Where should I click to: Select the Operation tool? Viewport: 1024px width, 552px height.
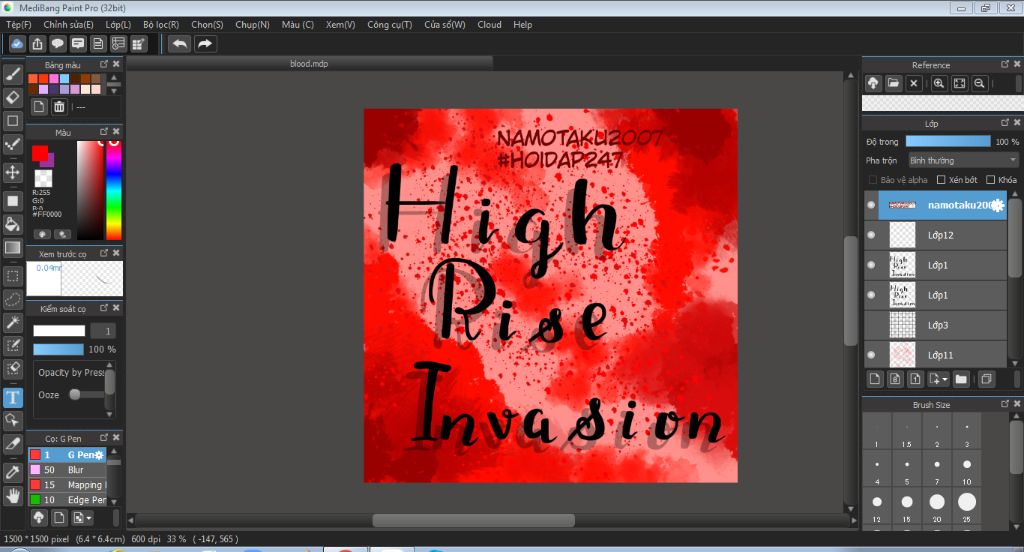(12, 420)
